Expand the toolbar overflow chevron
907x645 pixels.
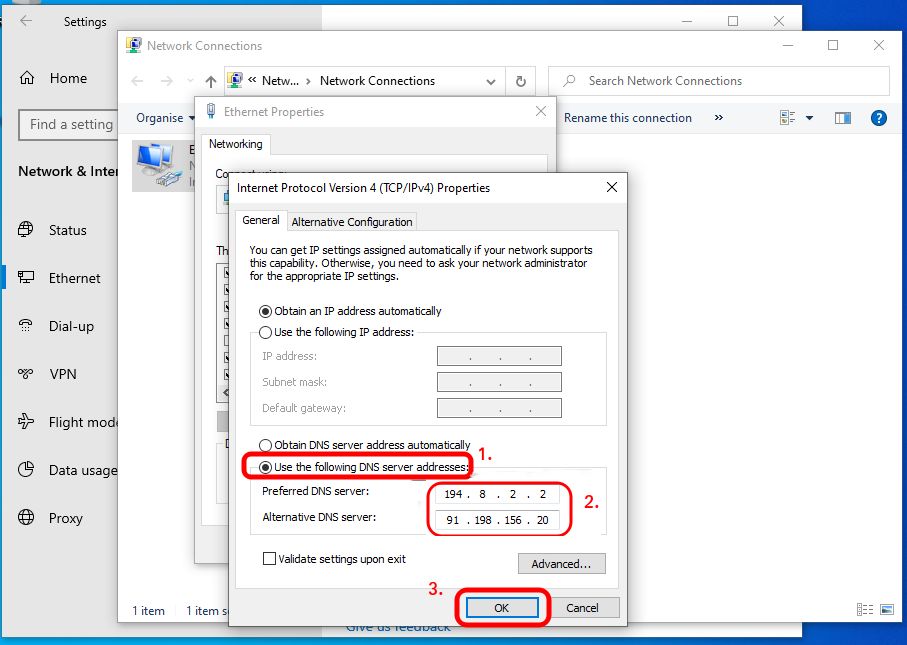point(718,118)
